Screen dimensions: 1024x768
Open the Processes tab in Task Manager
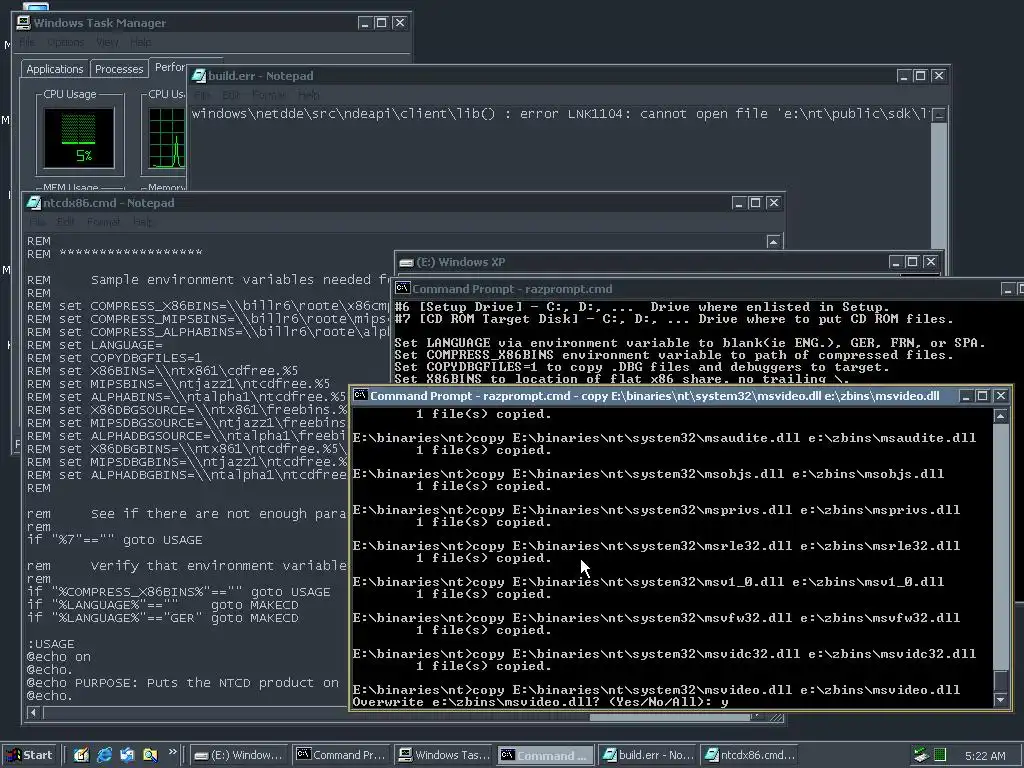(119, 69)
